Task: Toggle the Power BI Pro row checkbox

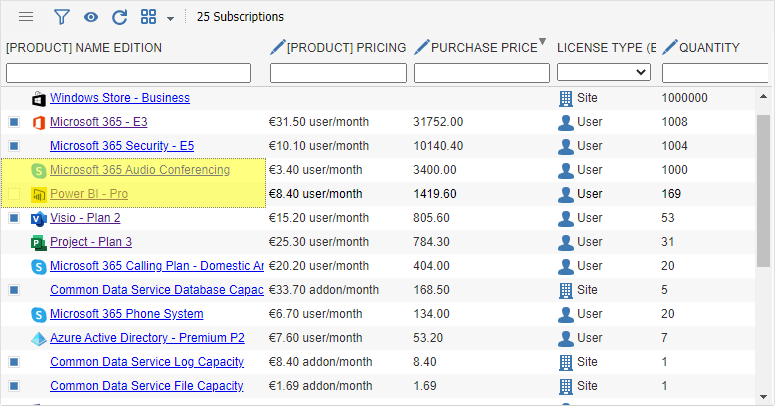Action: [14, 194]
